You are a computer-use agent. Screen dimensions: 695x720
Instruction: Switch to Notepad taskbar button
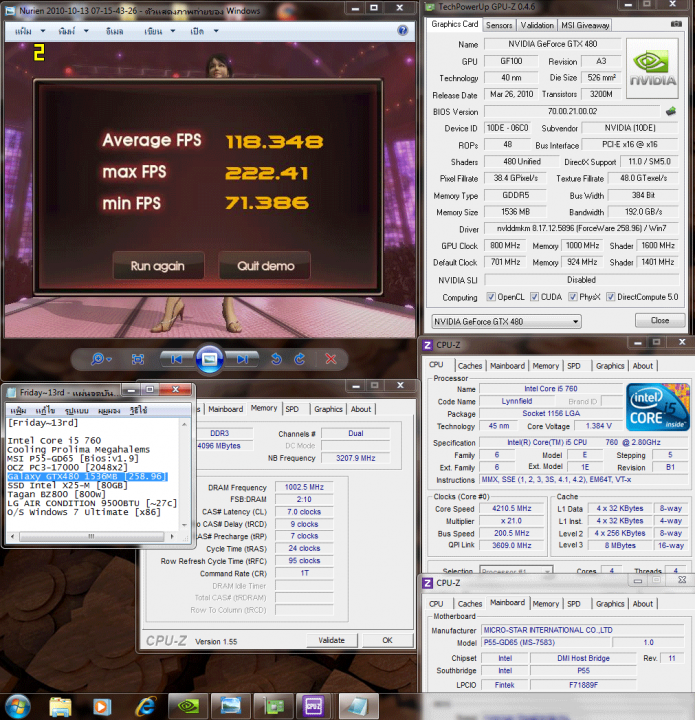[x=359, y=706]
